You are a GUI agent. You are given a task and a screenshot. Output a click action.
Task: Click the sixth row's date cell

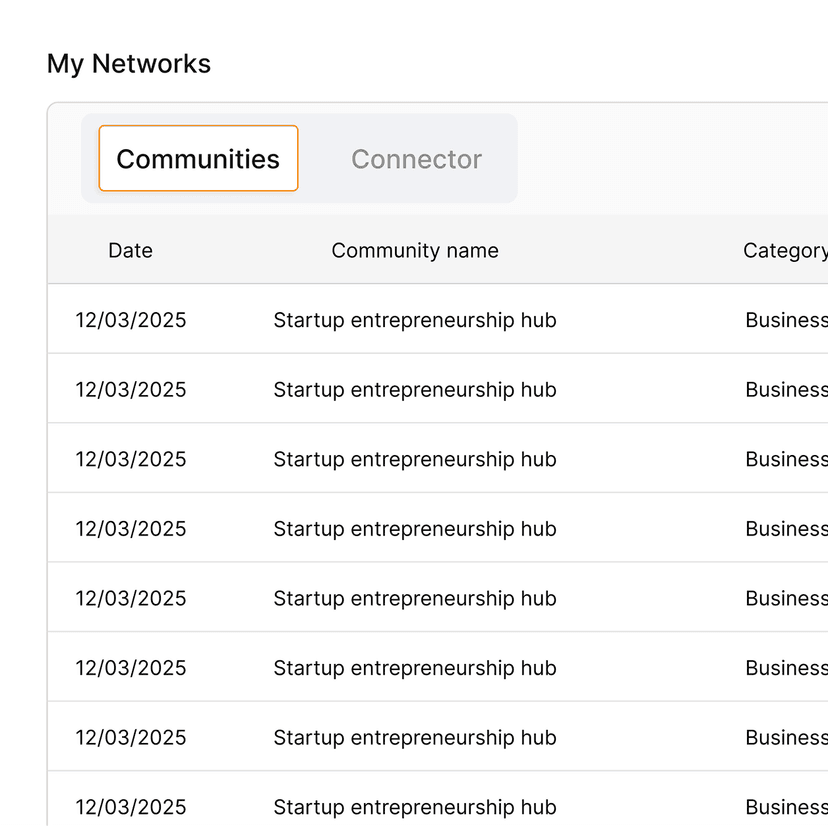point(131,668)
